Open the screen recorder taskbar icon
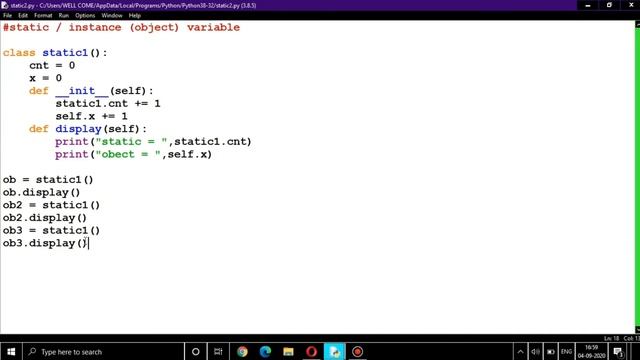 (x=358, y=351)
